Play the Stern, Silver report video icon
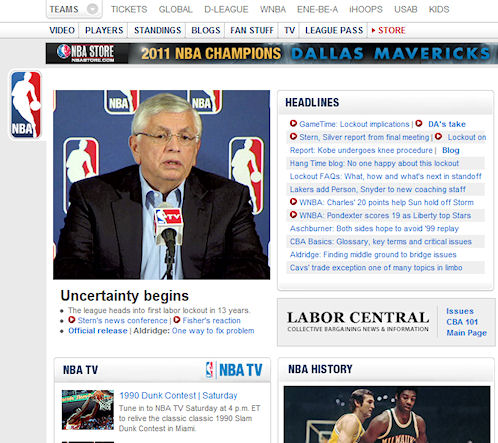This screenshot has height=443, width=498. tap(293, 136)
